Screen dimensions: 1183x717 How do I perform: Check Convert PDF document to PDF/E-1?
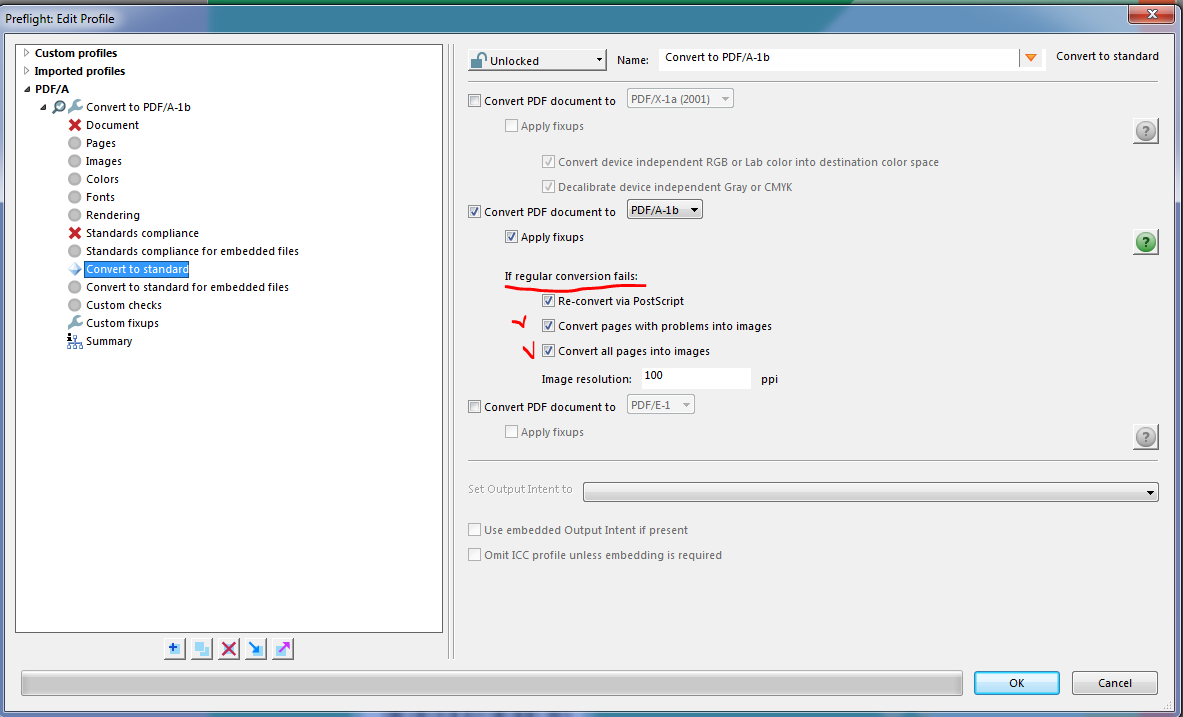coord(475,407)
